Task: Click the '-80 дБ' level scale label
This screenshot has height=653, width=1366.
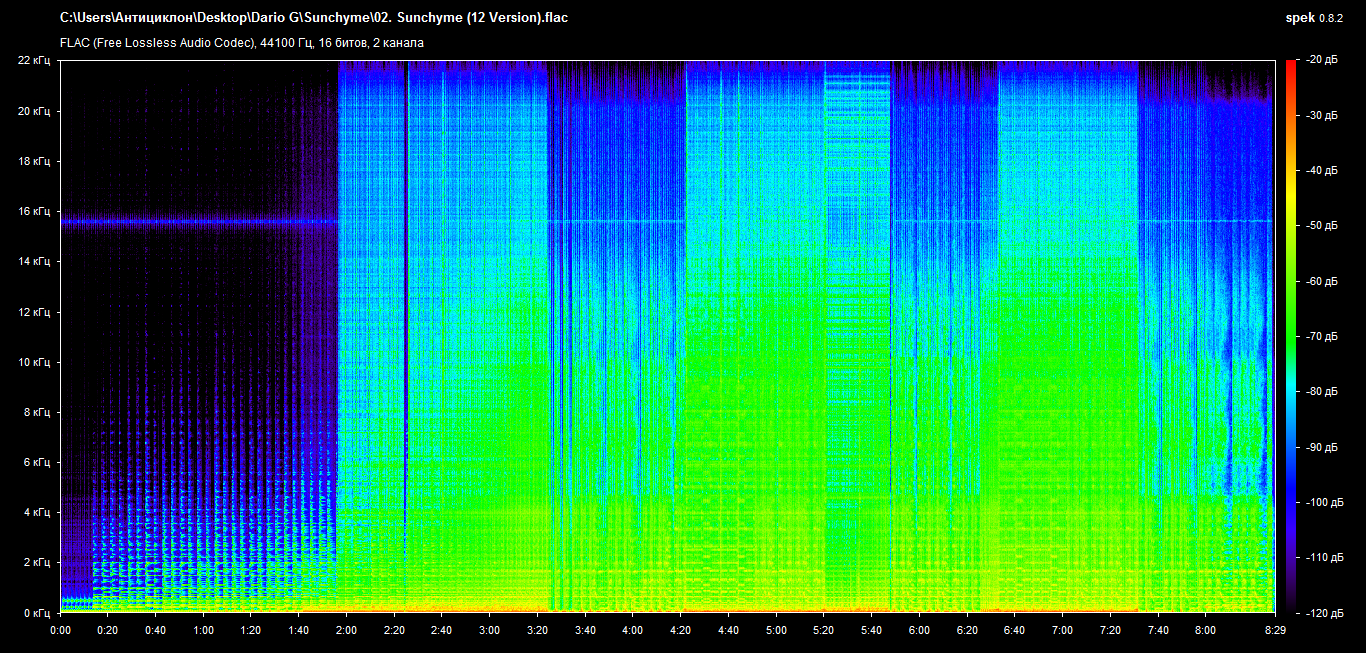Action: pos(1320,391)
